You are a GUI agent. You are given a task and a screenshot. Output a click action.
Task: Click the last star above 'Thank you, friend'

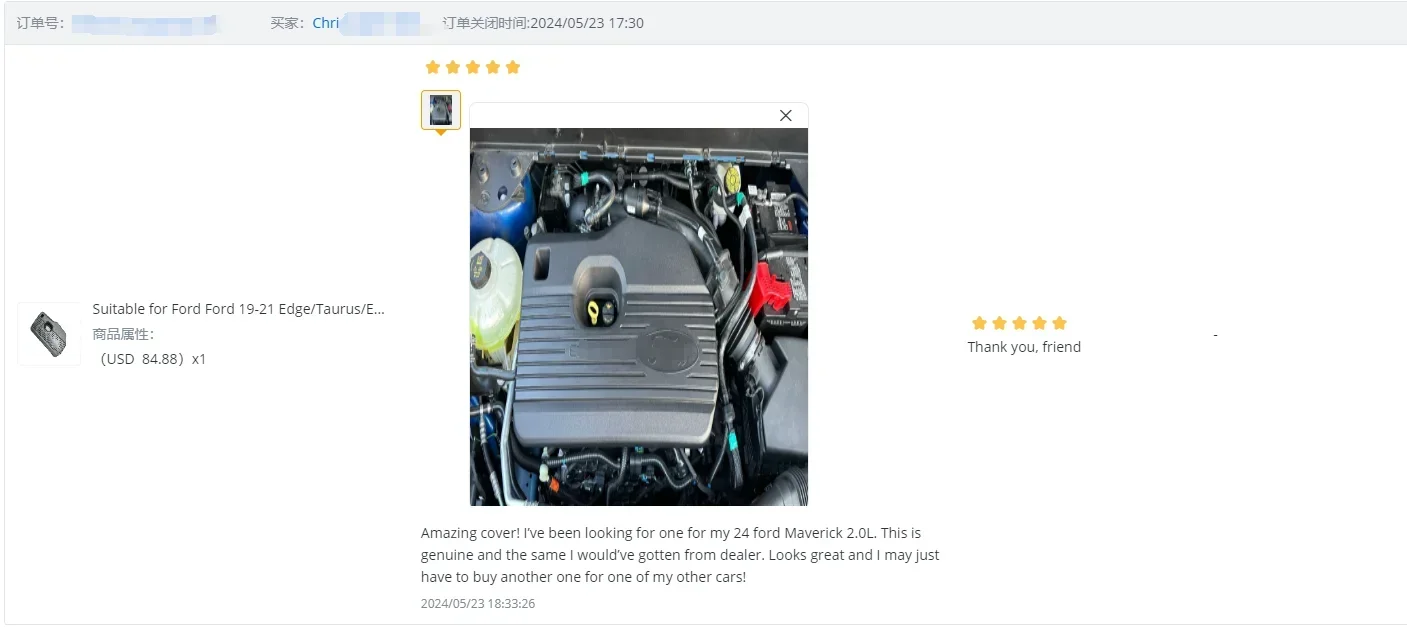[1059, 323]
